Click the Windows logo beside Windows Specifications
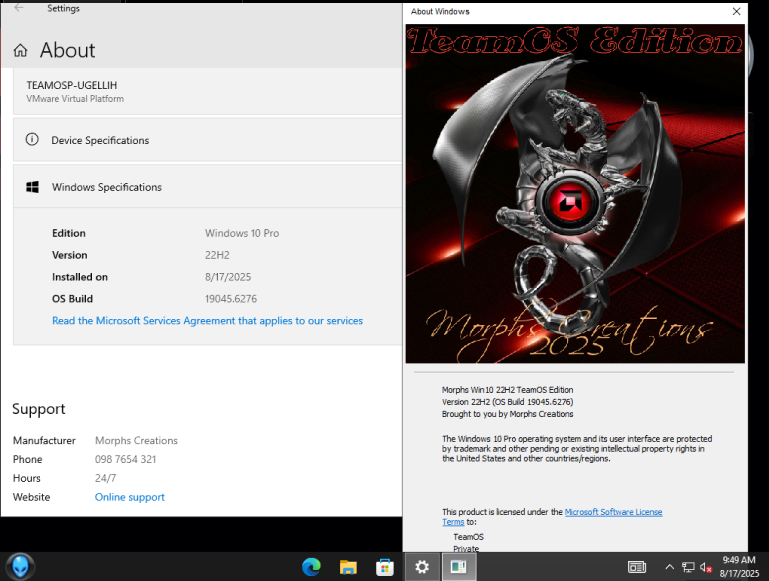This screenshot has height=581, width=769. click(32, 187)
